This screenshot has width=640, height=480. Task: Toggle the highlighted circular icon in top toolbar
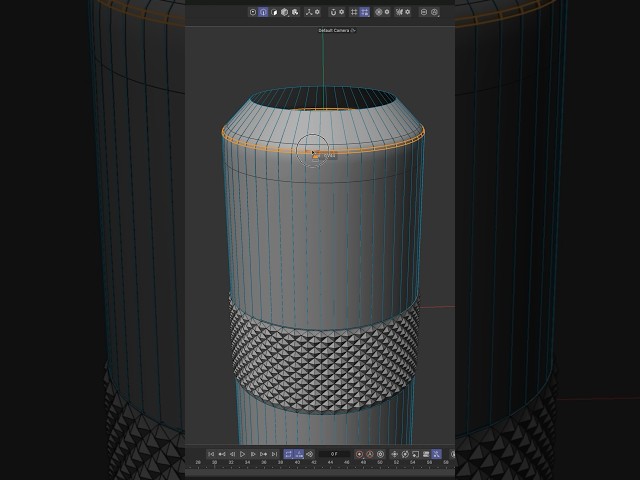(263, 12)
